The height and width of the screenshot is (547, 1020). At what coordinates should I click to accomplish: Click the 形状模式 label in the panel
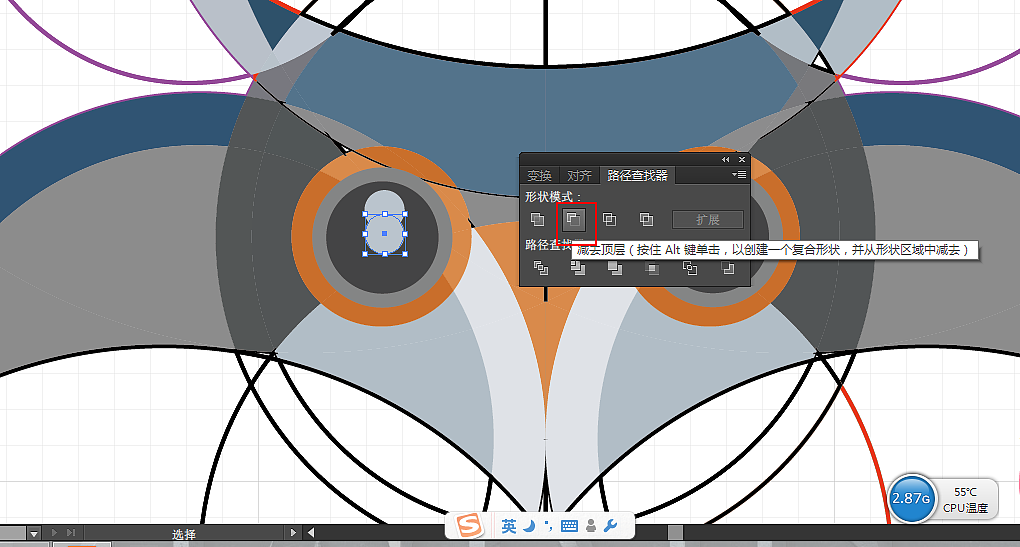coord(553,196)
